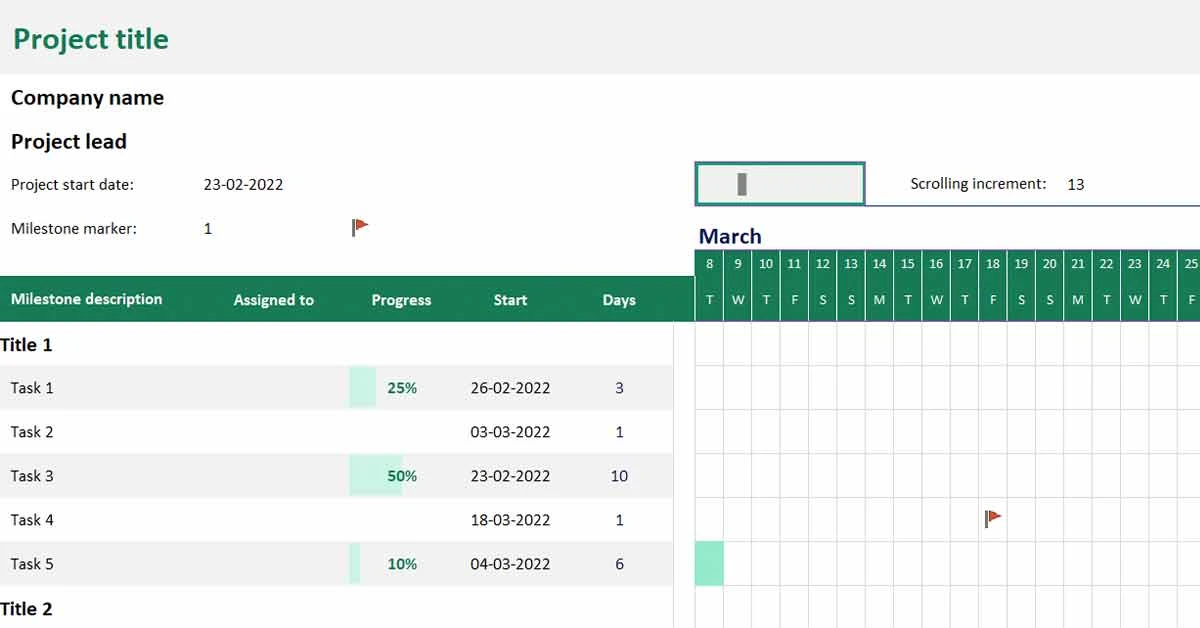Select the Scrolling increment value 13
Image resolution: width=1200 pixels, height=628 pixels.
pos(1075,184)
